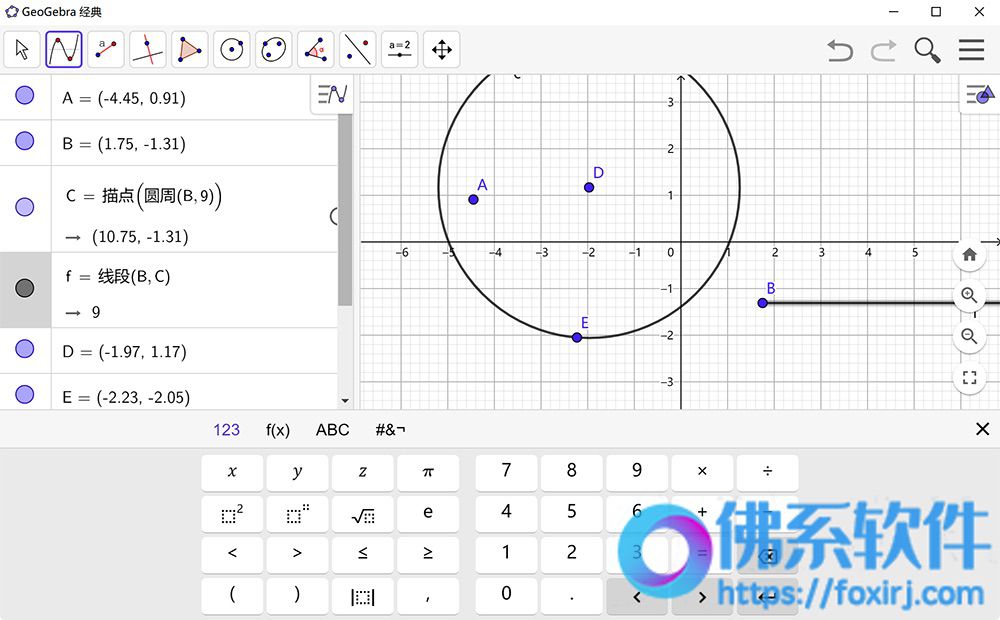The image size is (1000, 620).
Task: Toggle visibility of point A
Action: point(25,96)
